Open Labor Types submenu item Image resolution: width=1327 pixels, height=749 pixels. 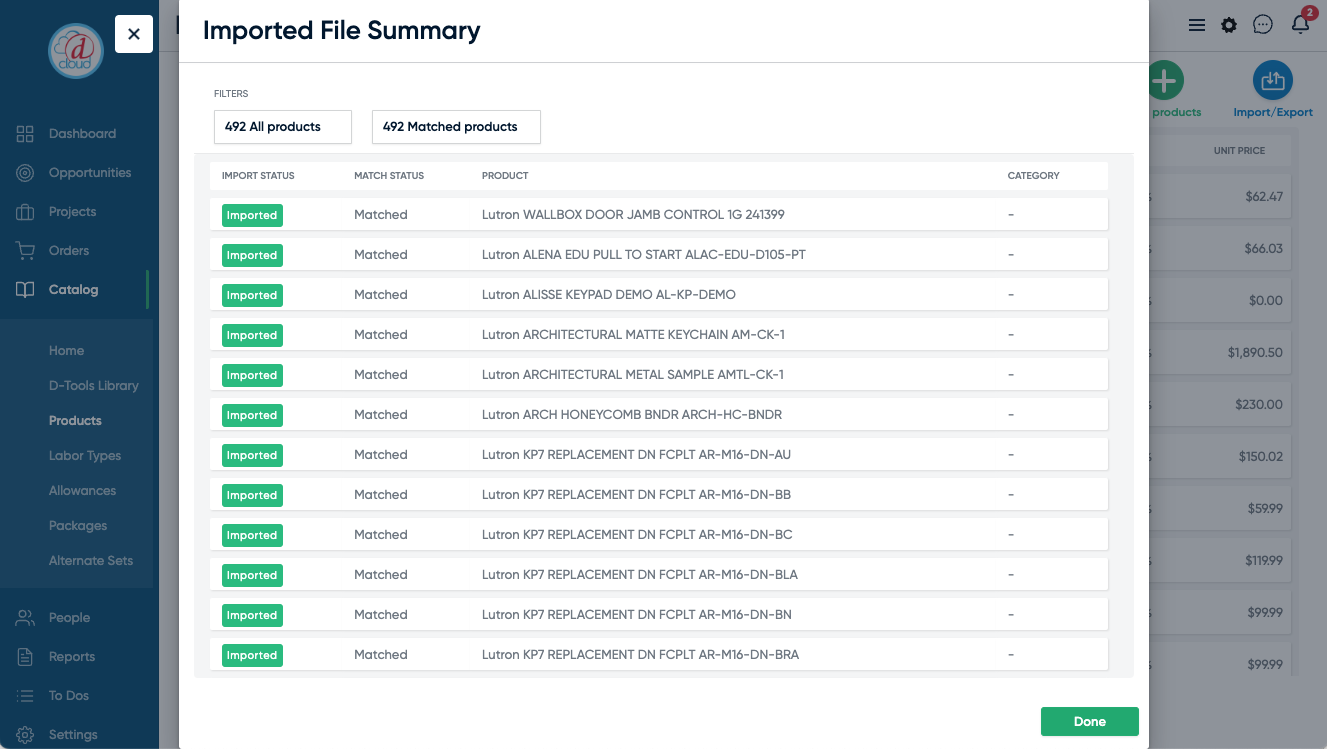(85, 456)
